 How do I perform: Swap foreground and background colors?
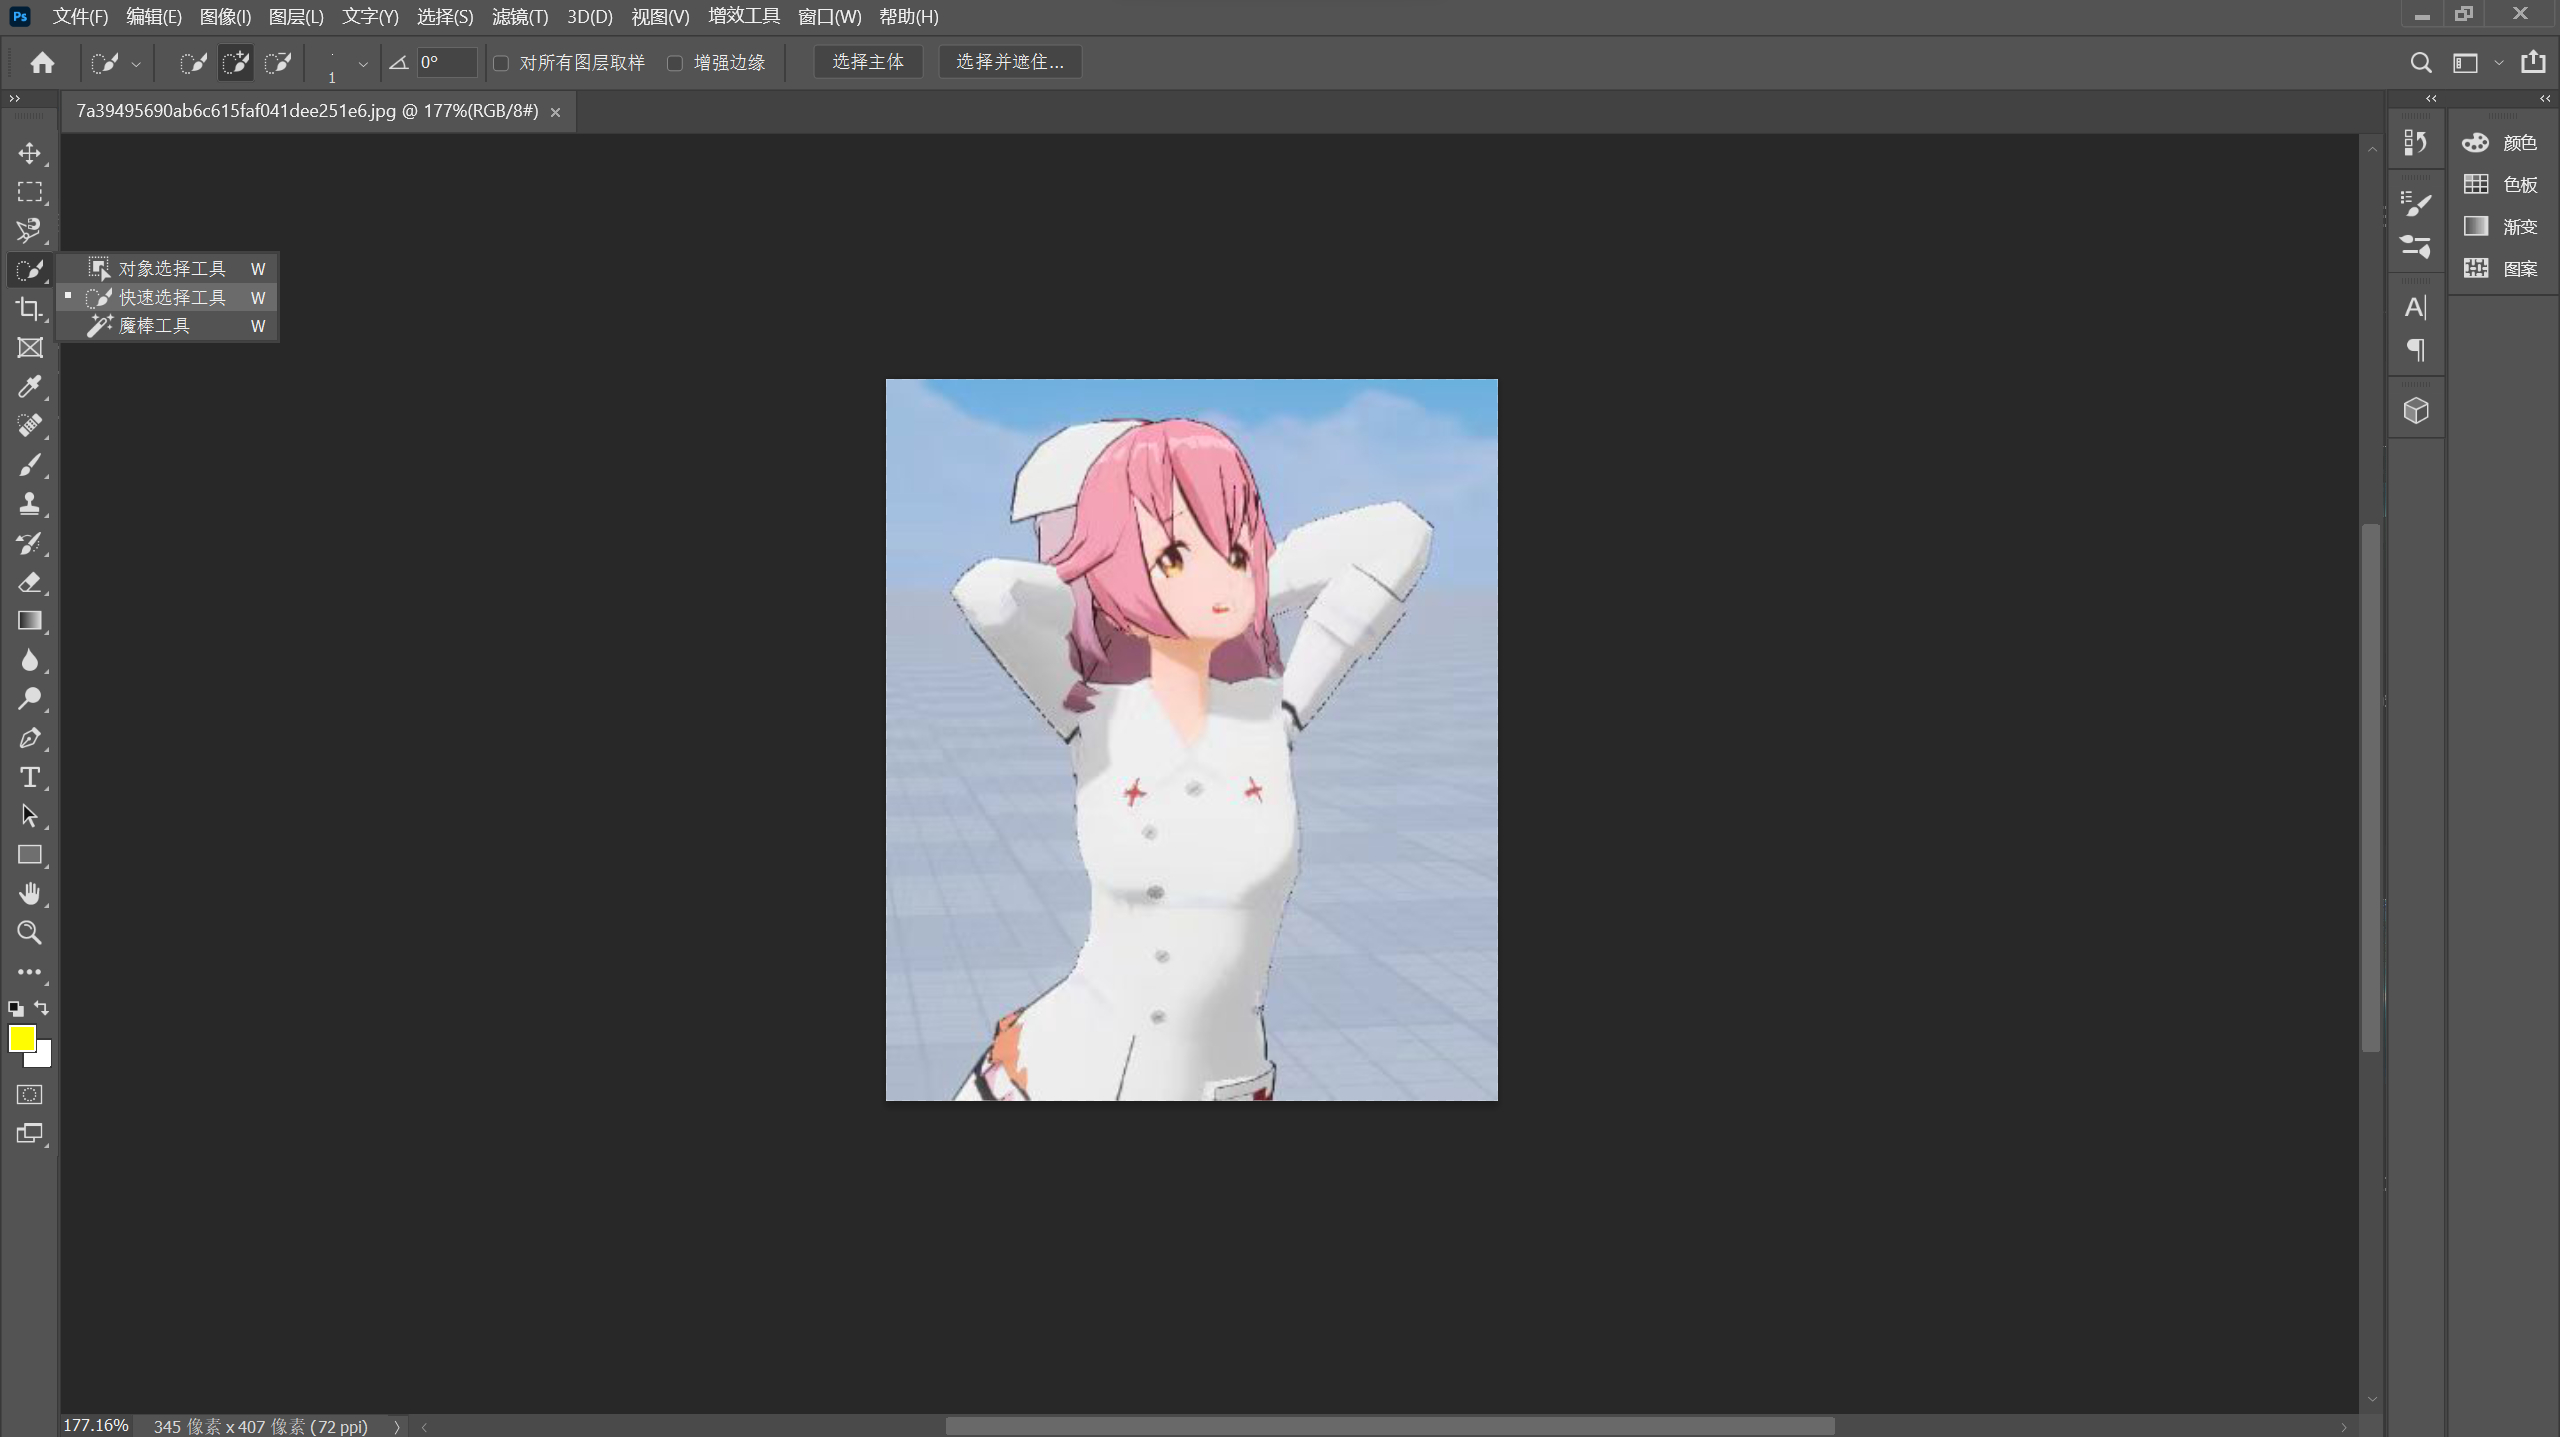click(42, 1008)
